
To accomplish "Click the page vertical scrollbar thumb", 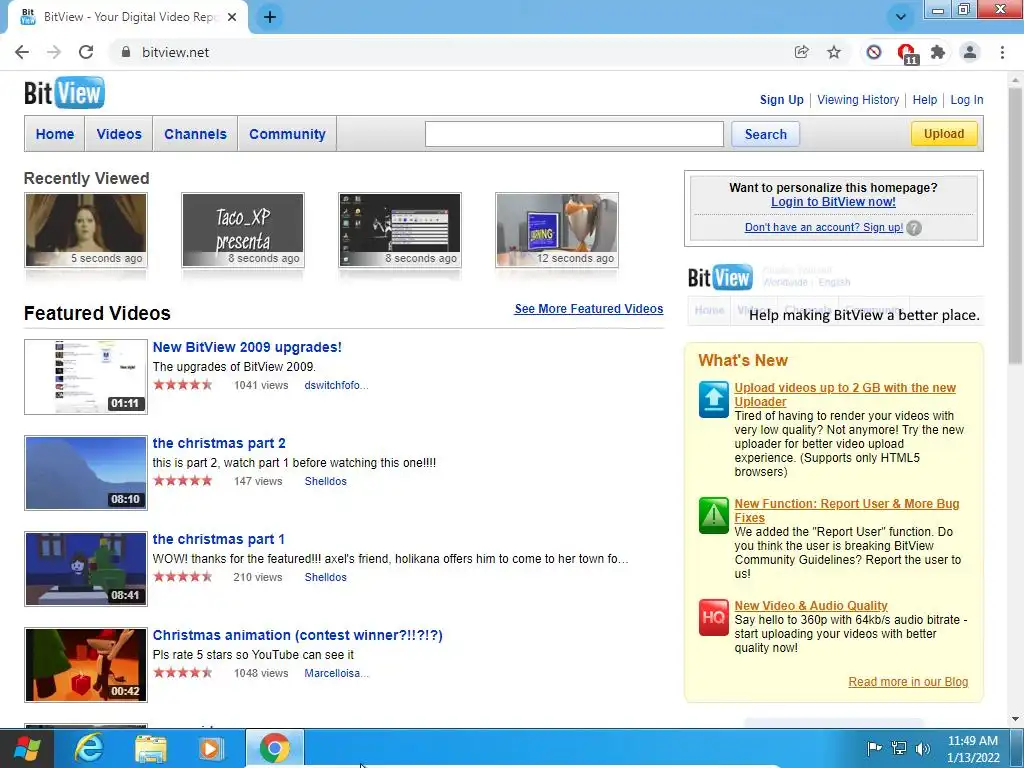I will coord(1015,225).
